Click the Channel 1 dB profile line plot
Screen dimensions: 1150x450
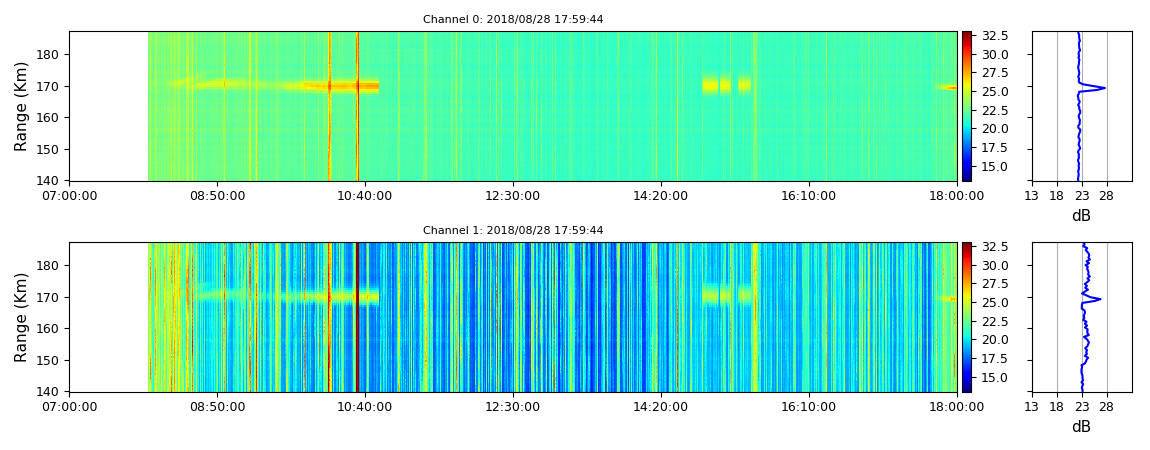[1082, 317]
